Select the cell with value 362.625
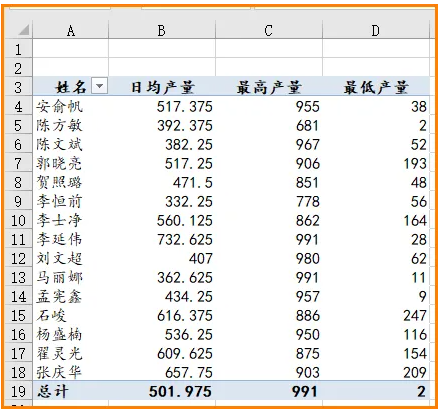This screenshot has height=412, width=440. tap(162, 277)
